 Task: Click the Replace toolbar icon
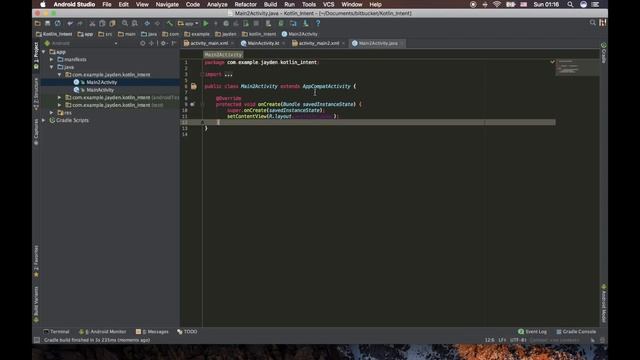(x=135, y=24)
